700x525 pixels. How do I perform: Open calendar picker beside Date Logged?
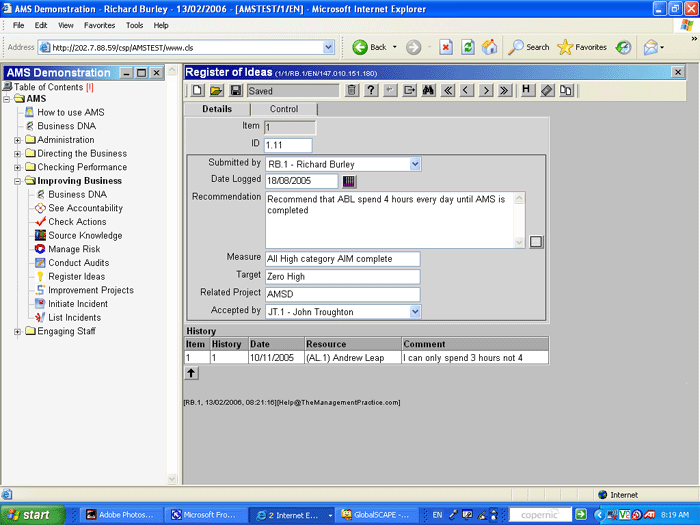coord(349,181)
